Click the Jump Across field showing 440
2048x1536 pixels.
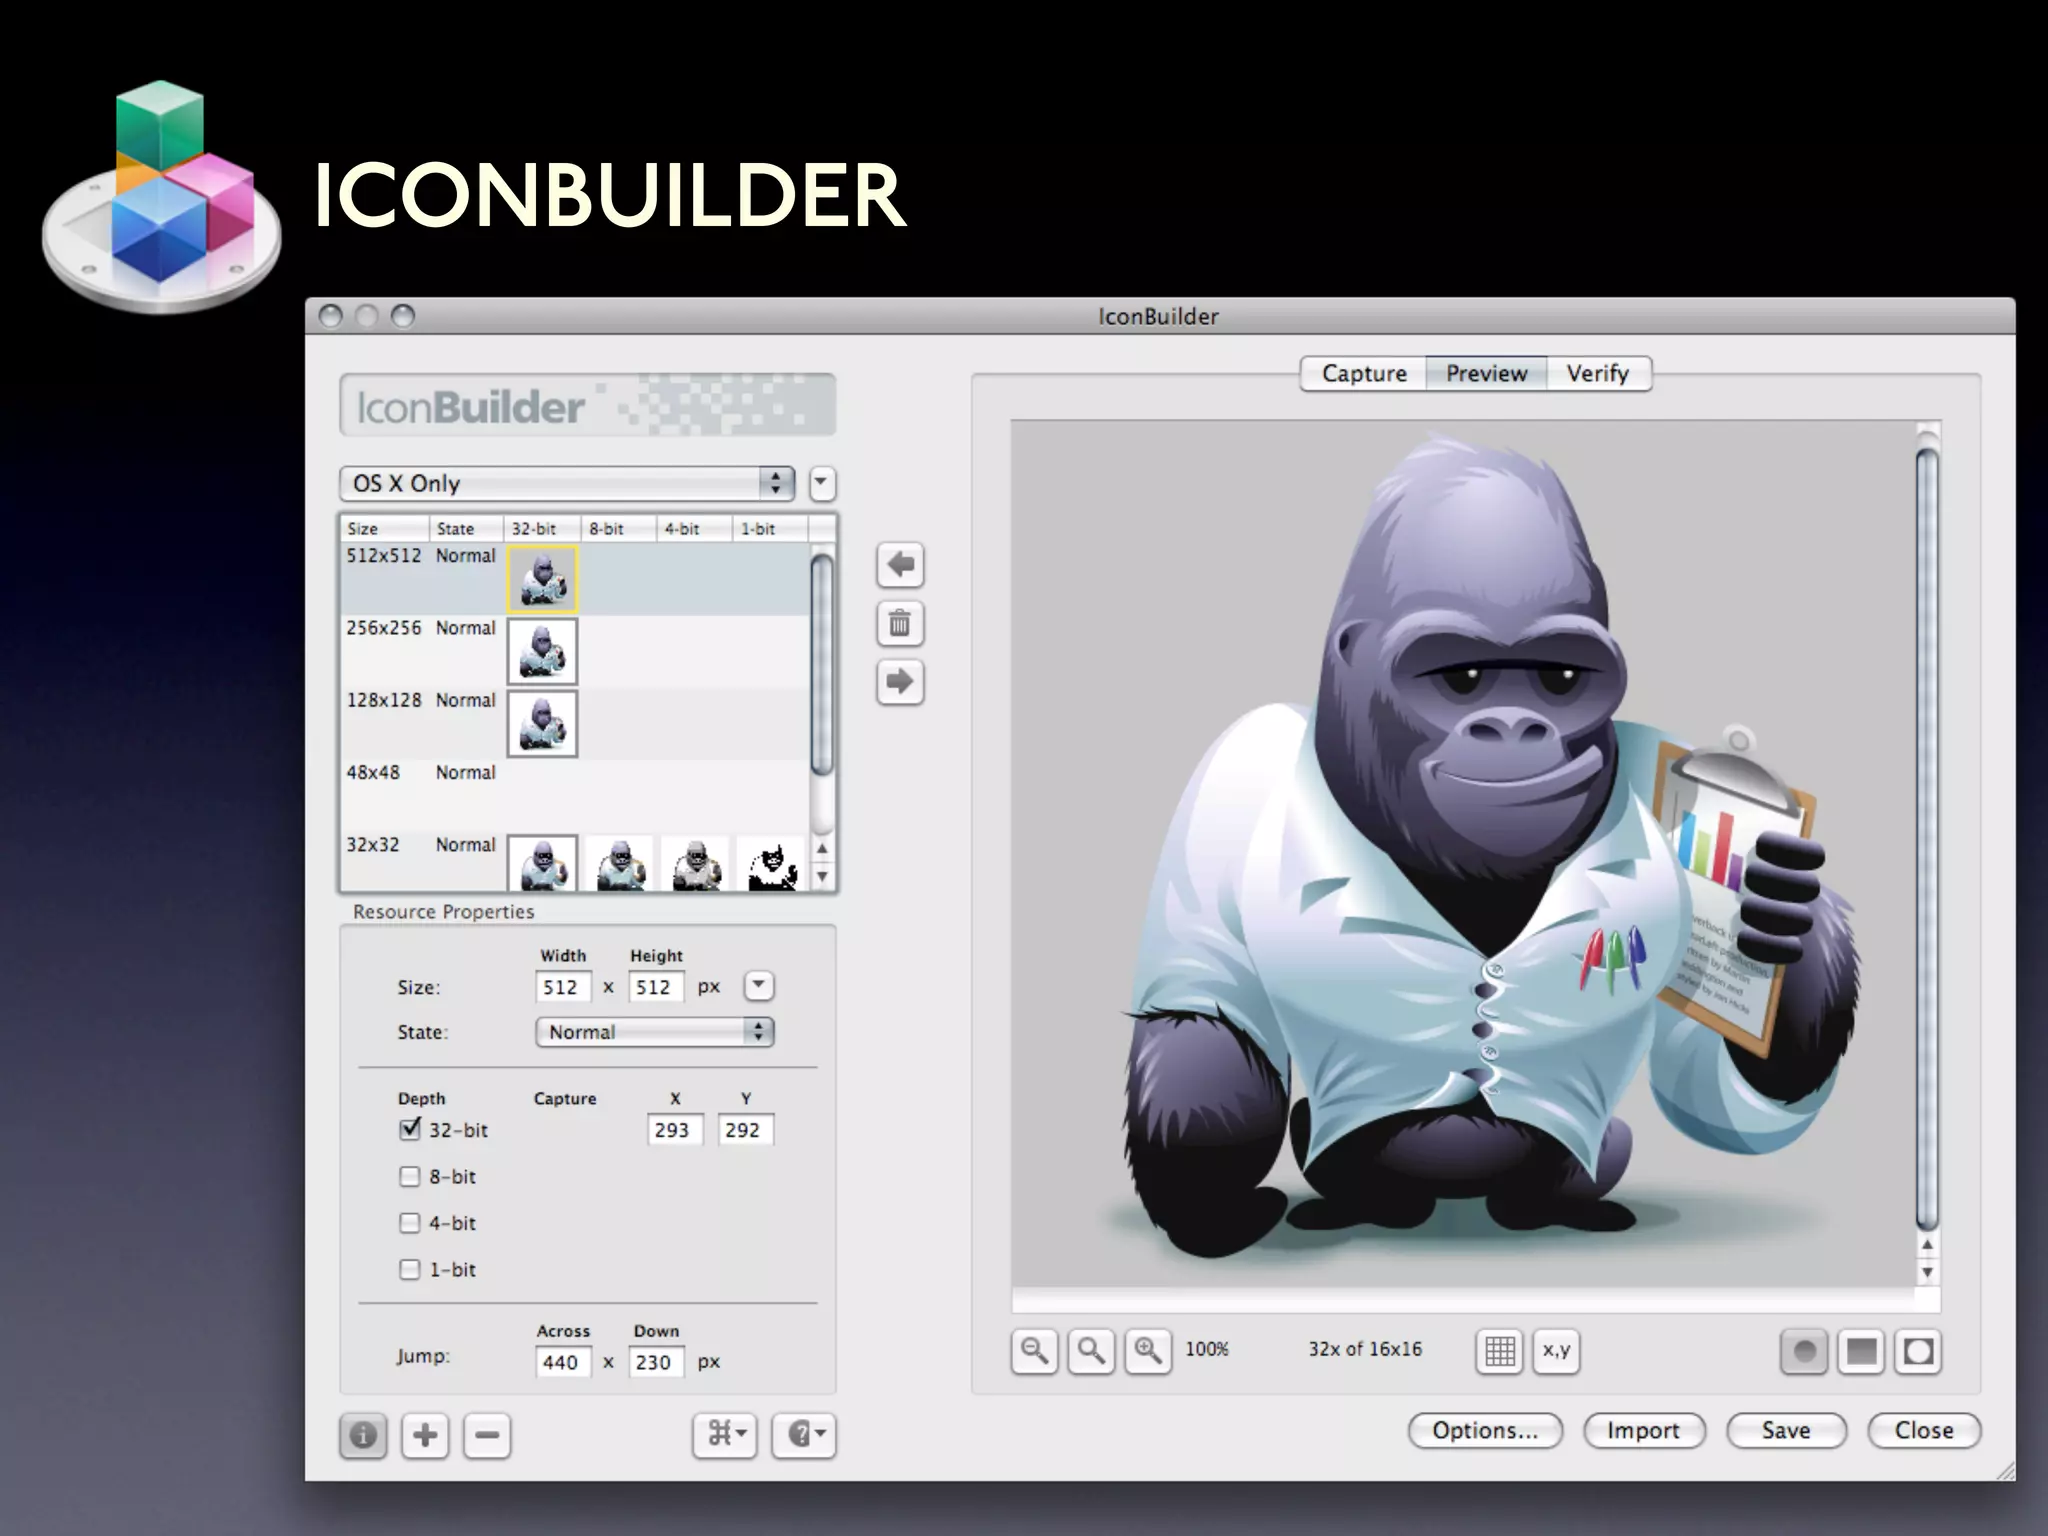point(563,1362)
